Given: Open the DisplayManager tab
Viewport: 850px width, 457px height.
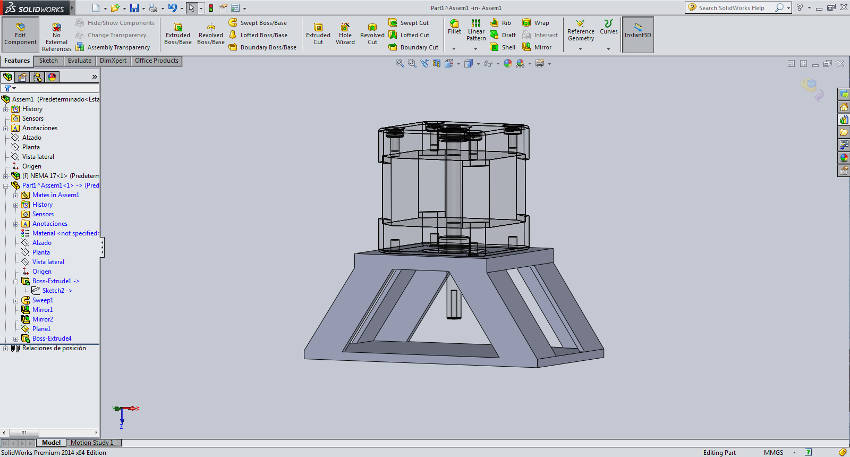Looking at the screenshot, I should 52,77.
